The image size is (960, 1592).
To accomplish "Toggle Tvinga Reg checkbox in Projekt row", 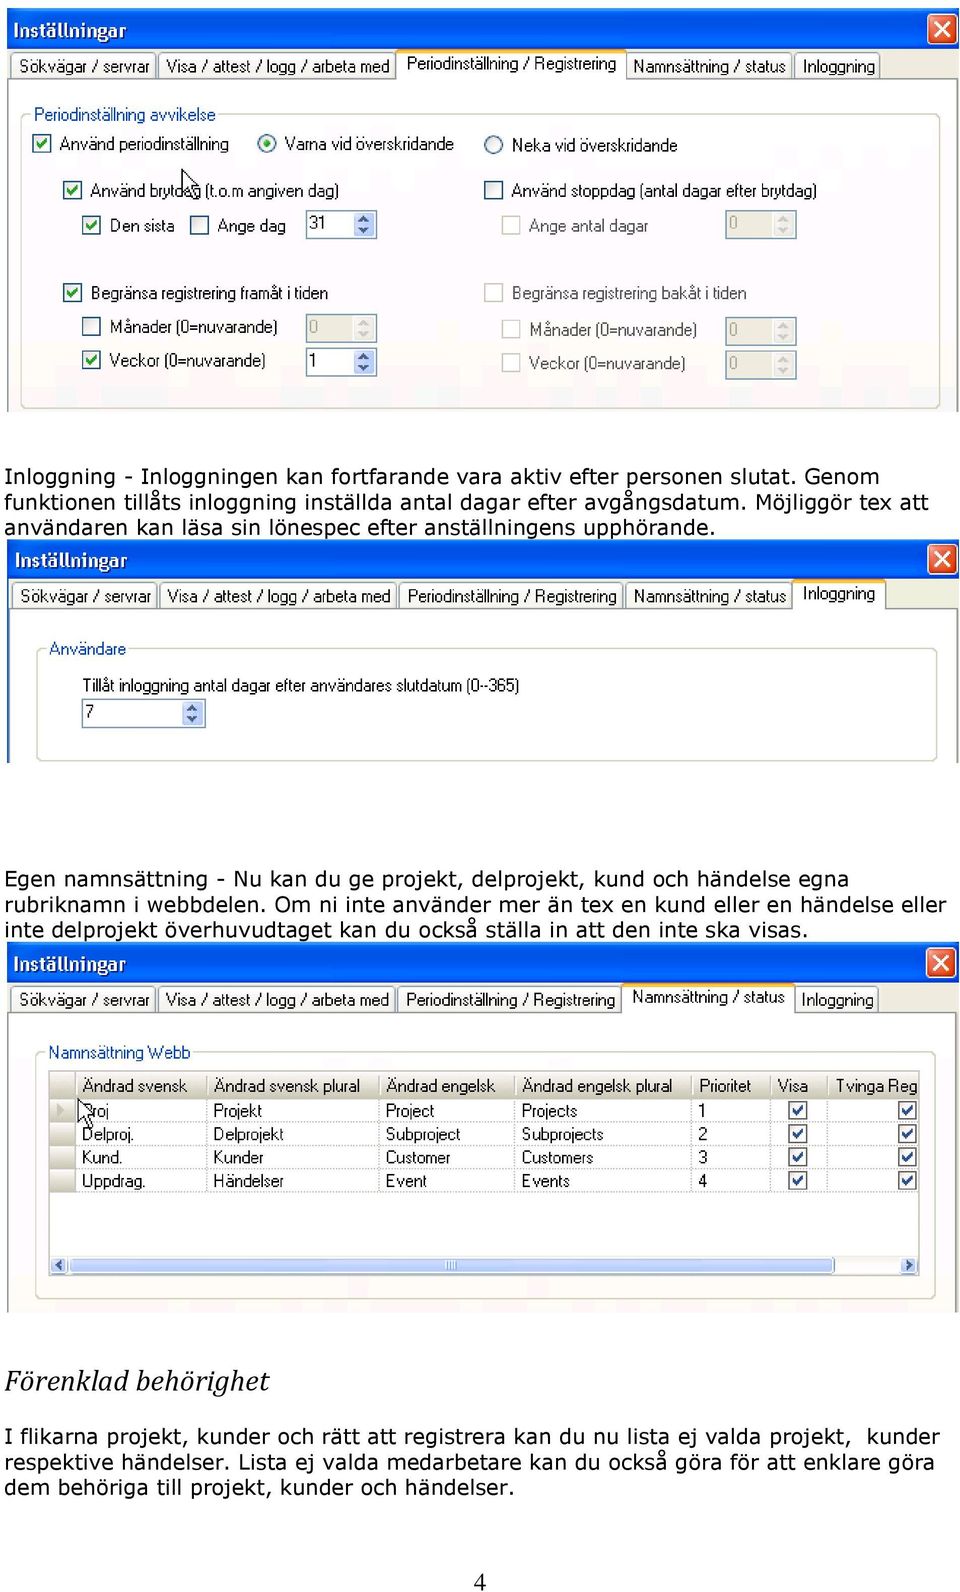I will [907, 1110].
